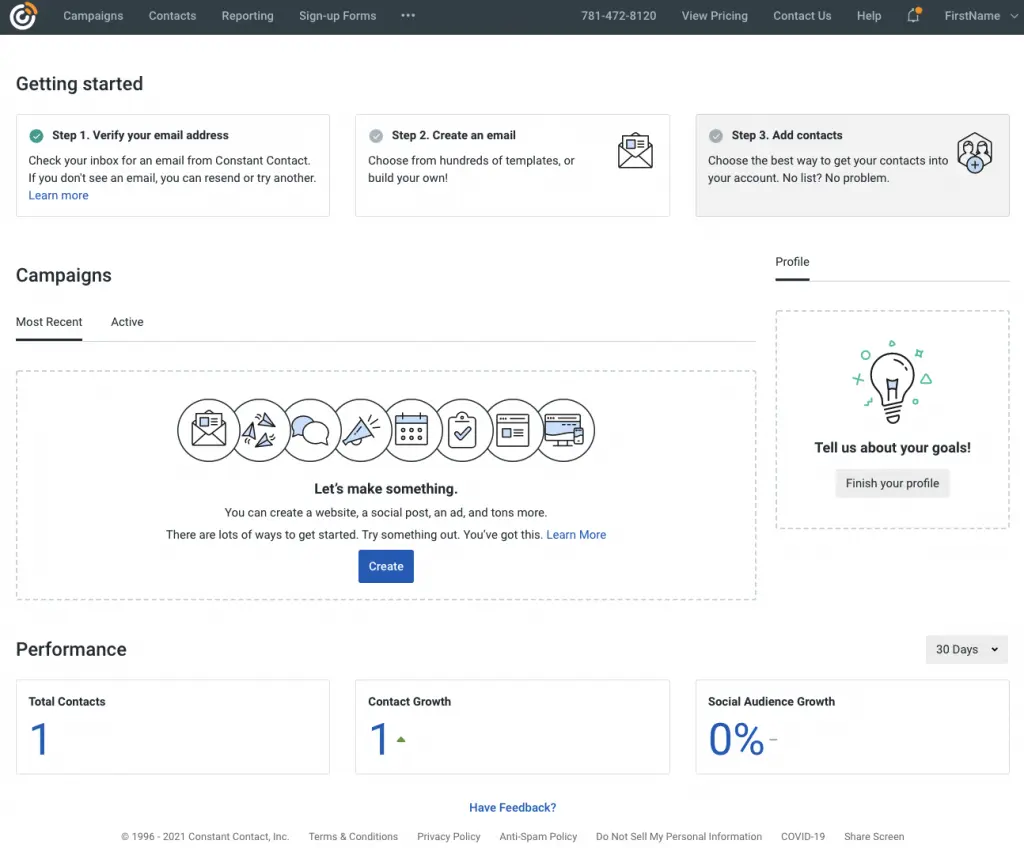Expand the FirstName account menu
This screenshot has height=848, width=1024.
(981, 16)
